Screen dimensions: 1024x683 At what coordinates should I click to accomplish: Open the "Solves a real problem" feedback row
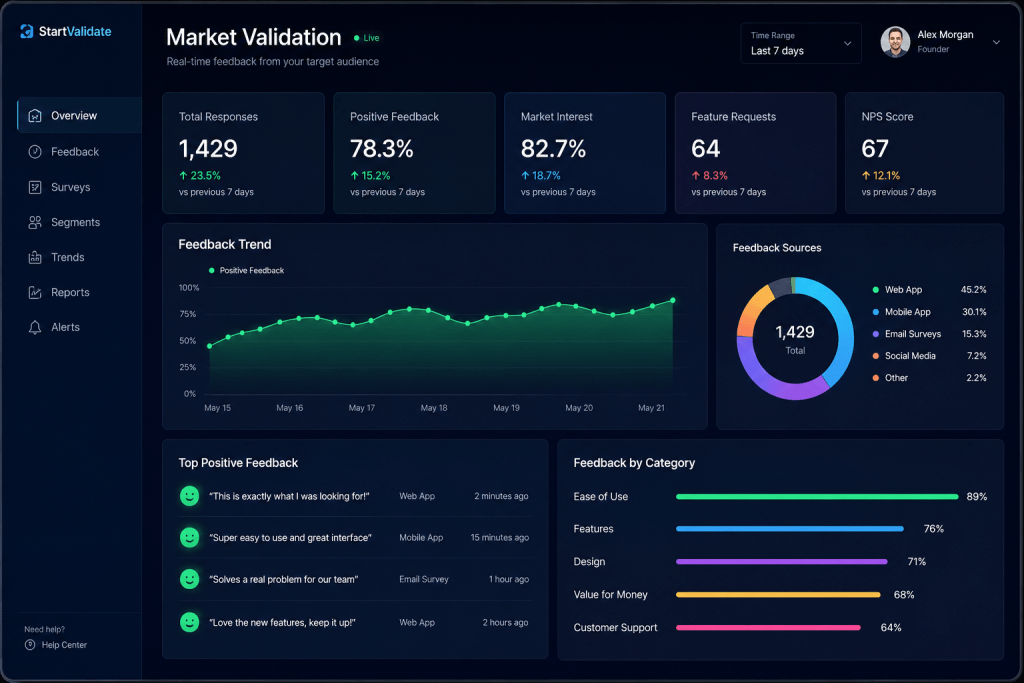point(355,579)
